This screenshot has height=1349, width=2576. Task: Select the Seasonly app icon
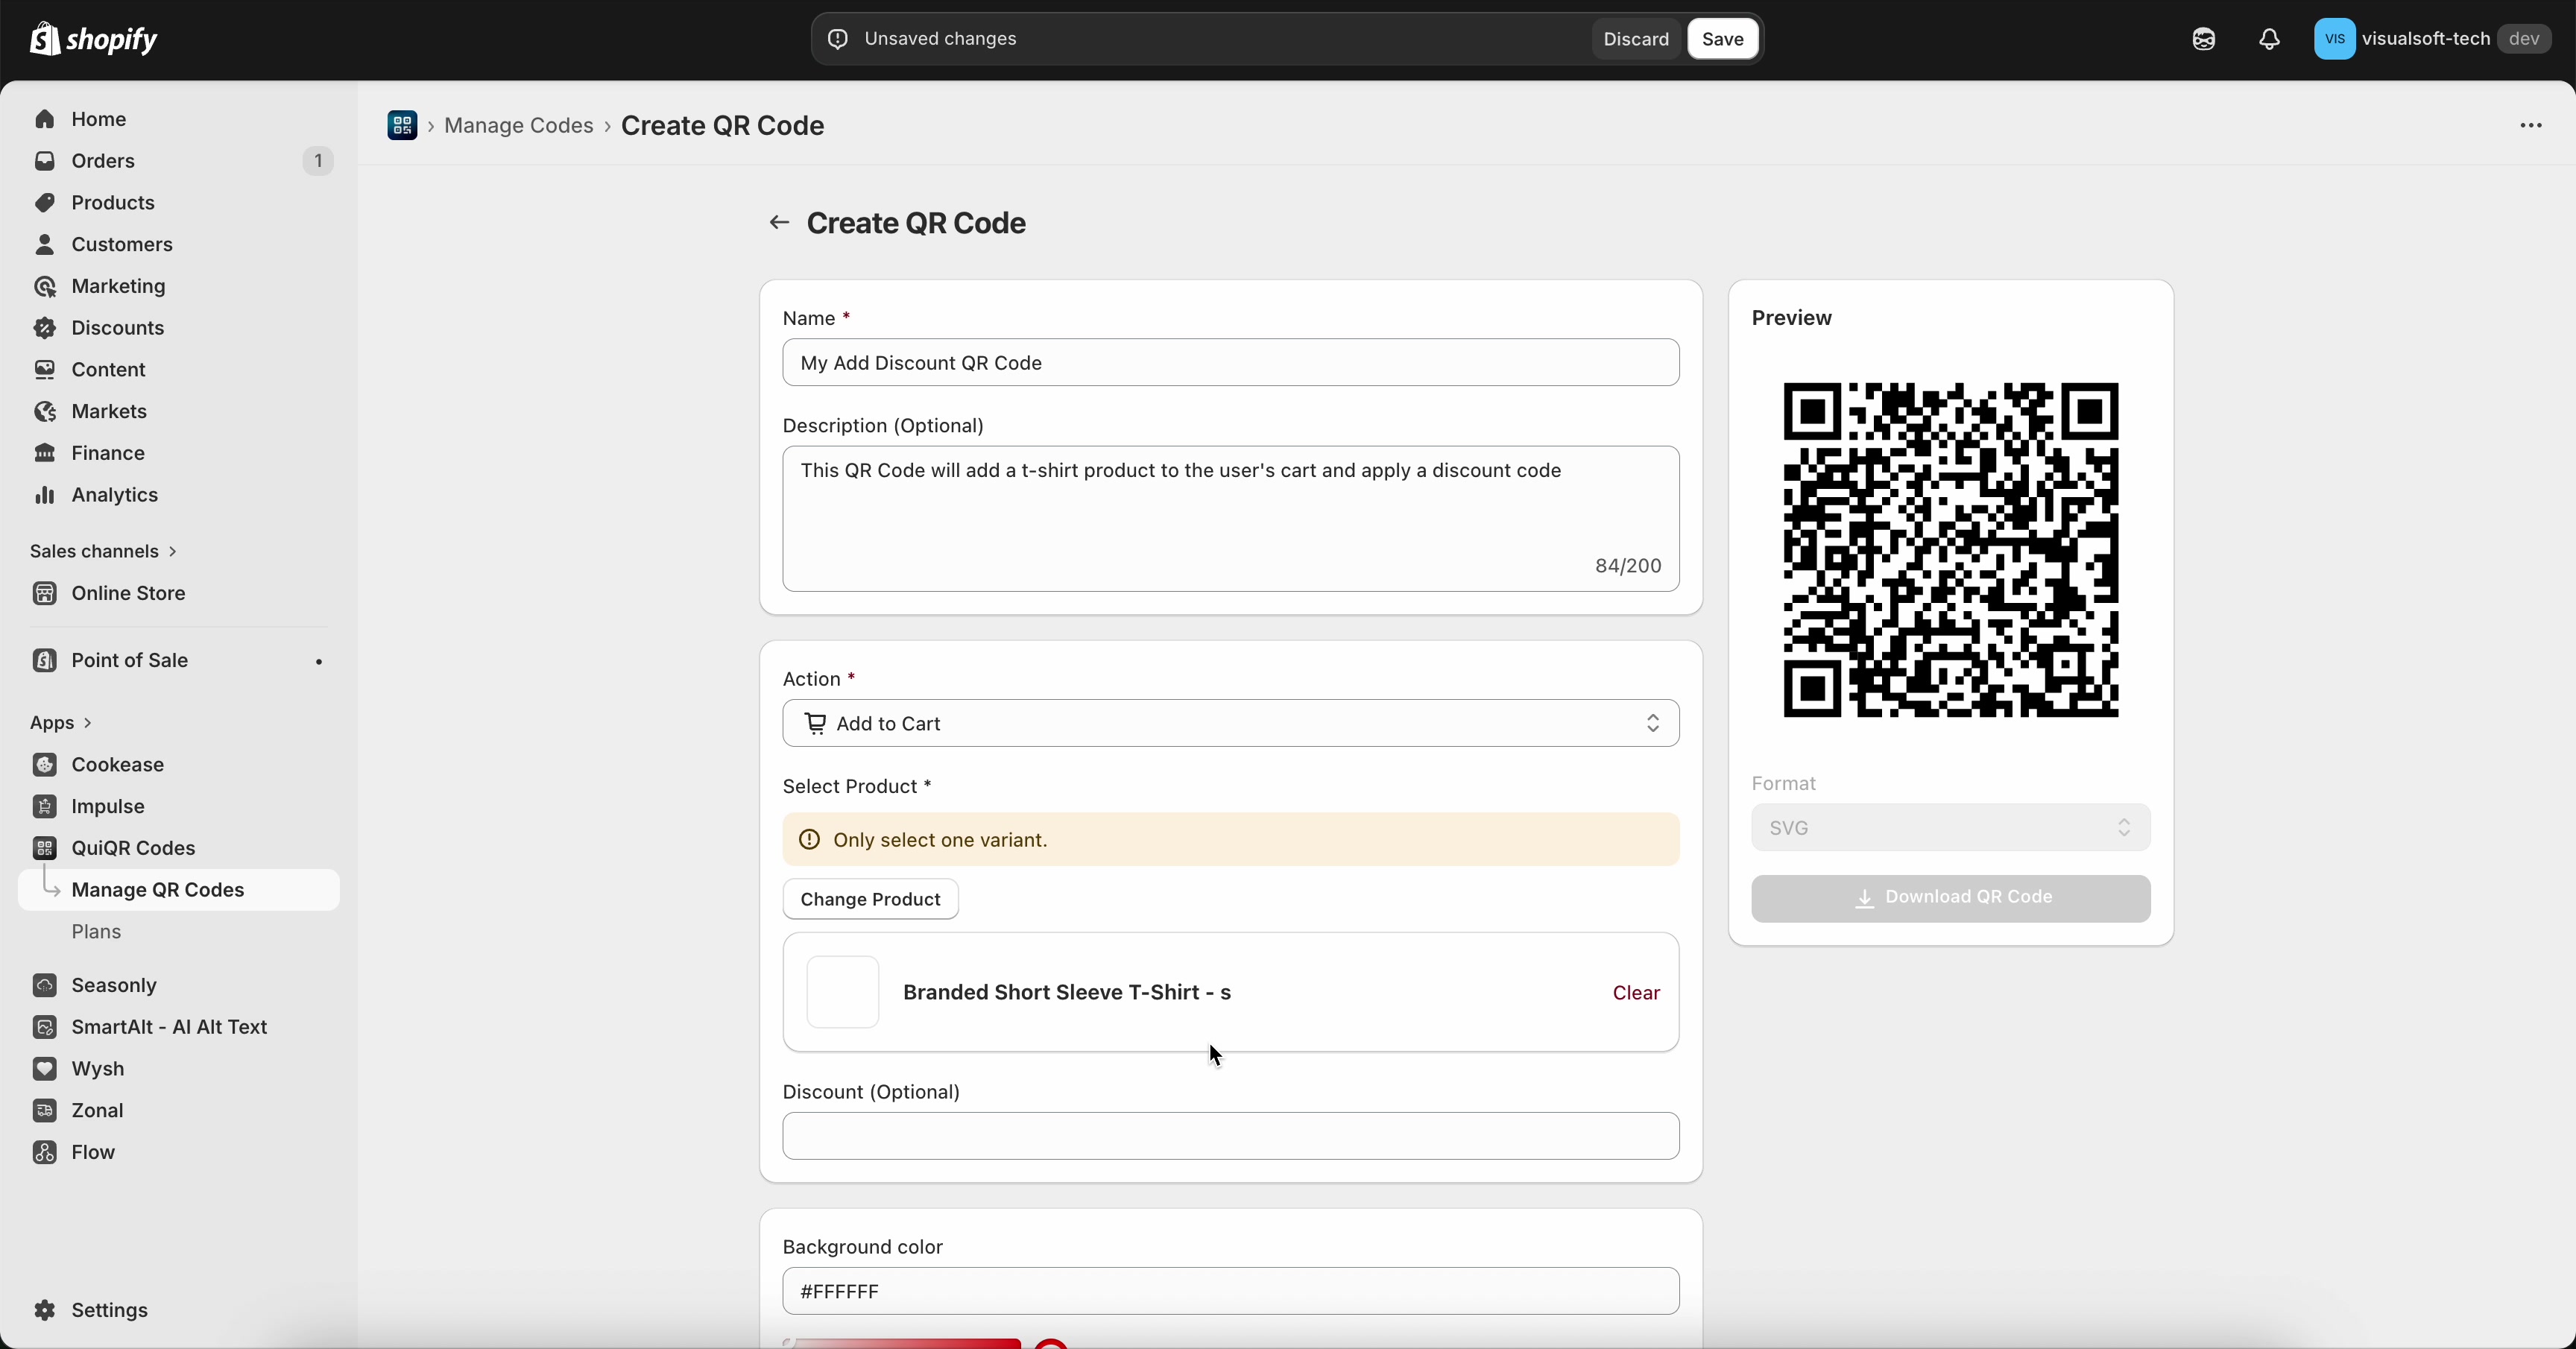tap(45, 985)
